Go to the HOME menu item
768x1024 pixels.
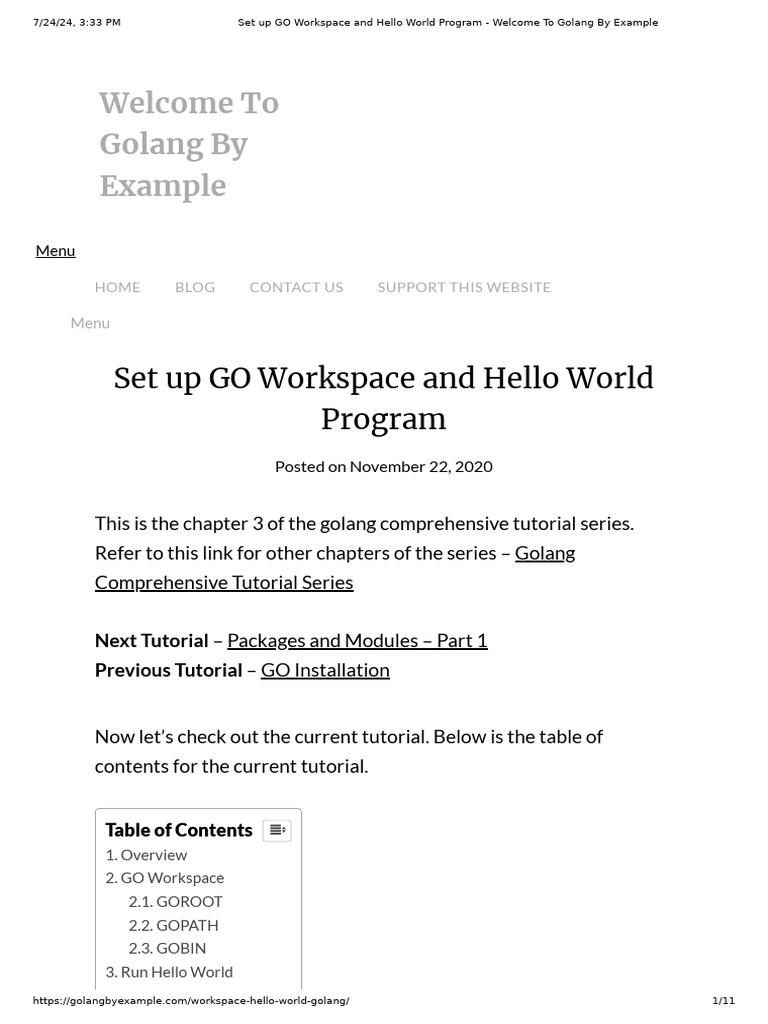click(117, 287)
